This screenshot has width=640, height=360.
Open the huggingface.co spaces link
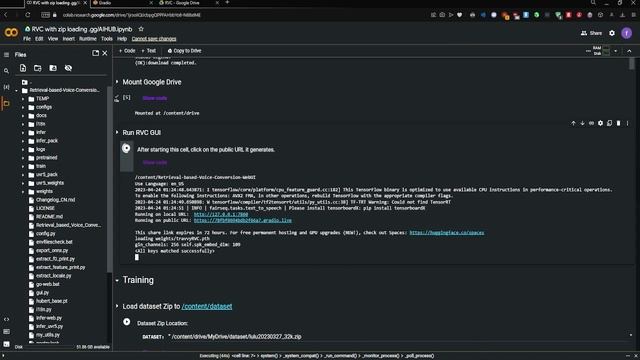pyautogui.click(x=447, y=233)
